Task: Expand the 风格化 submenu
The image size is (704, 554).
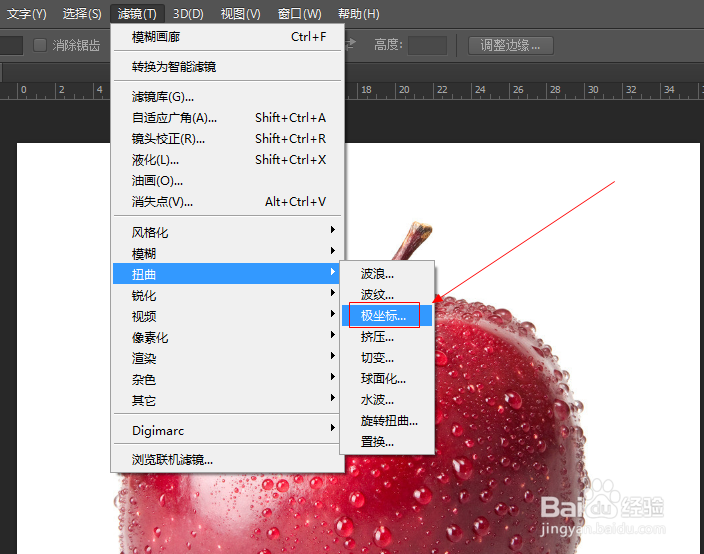Action: [227, 232]
